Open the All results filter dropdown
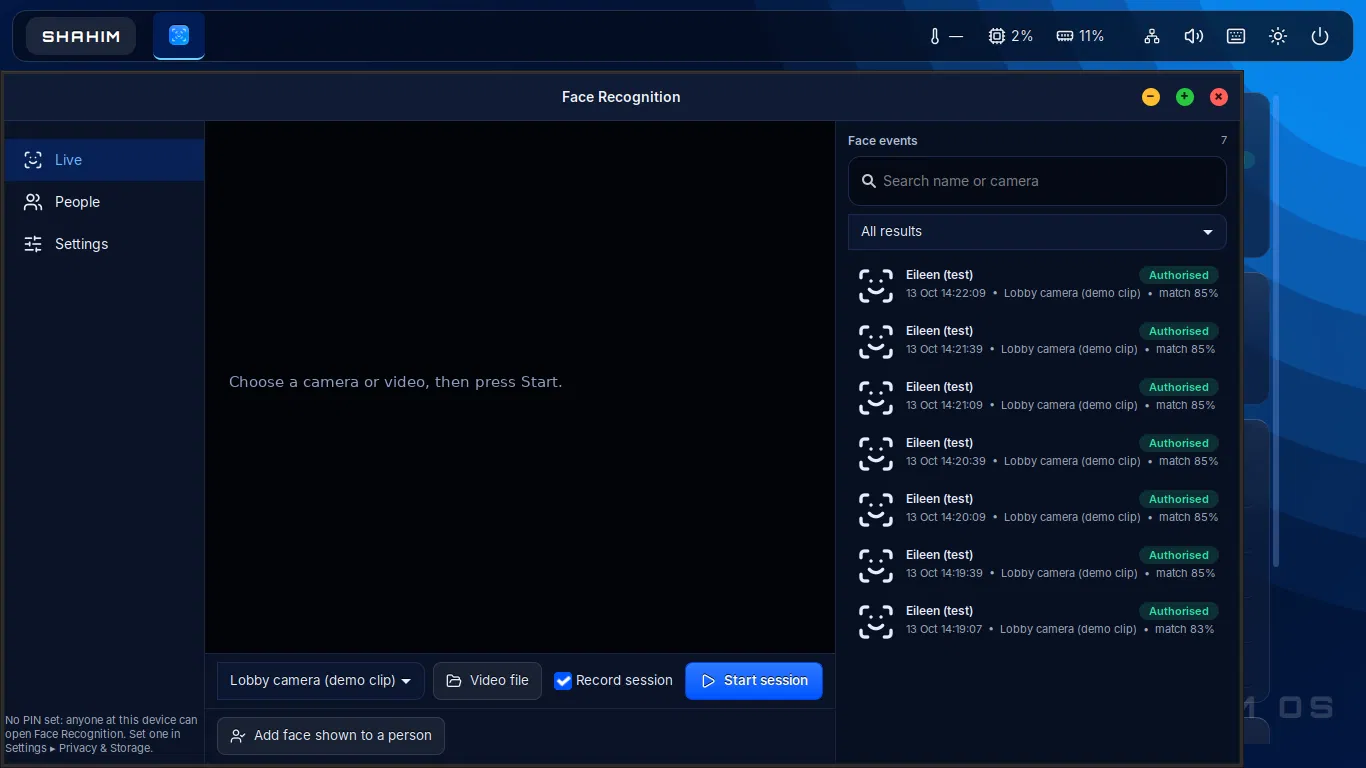The height and width of the screenshot is (768, 1366). click(x=1037, y=231)
